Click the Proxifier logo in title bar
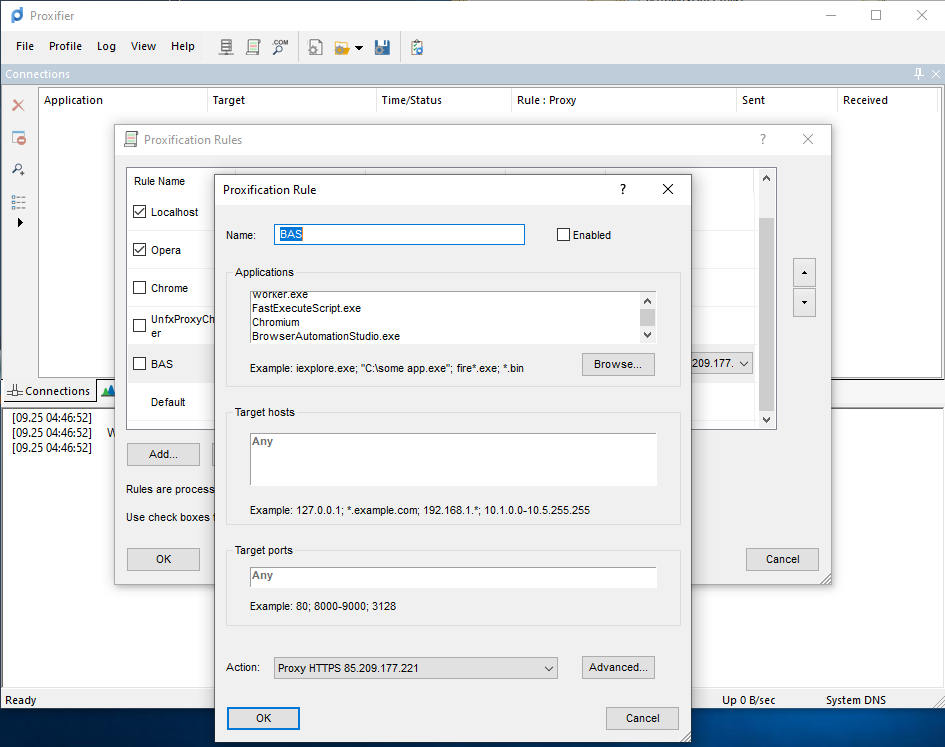Image resolution: width=945 pixels, height=747 pixels. pyautogui.click(x=17, y=15)
